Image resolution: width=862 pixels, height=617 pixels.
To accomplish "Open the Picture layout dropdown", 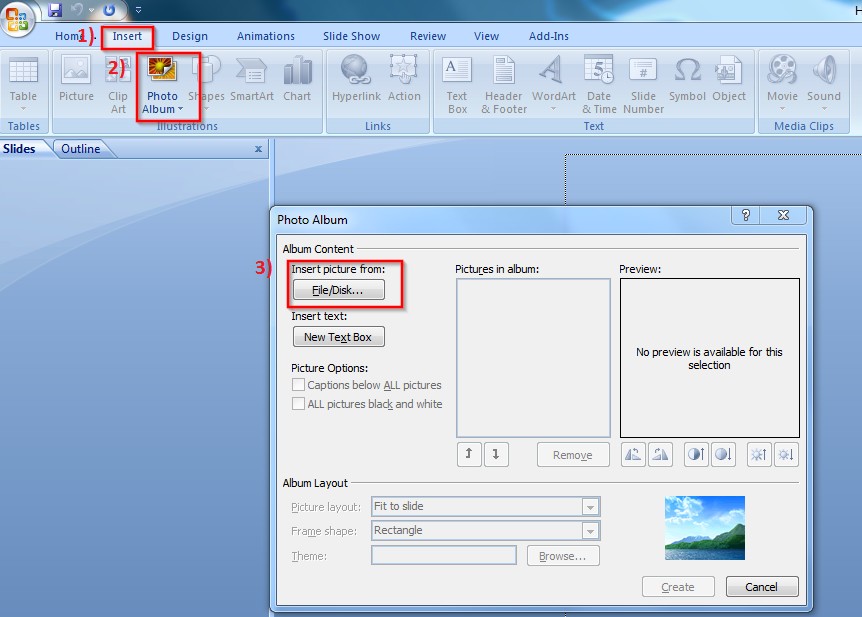I will pos(590,507).
